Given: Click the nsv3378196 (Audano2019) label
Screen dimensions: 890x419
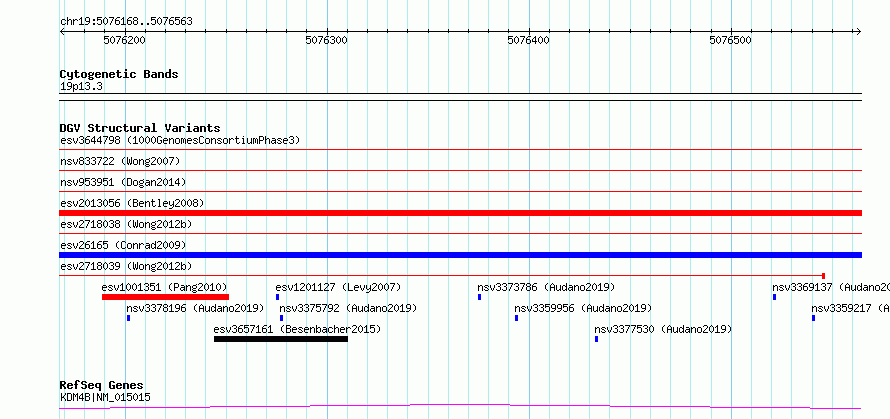Looking at the screenshot, I should 195,308.
